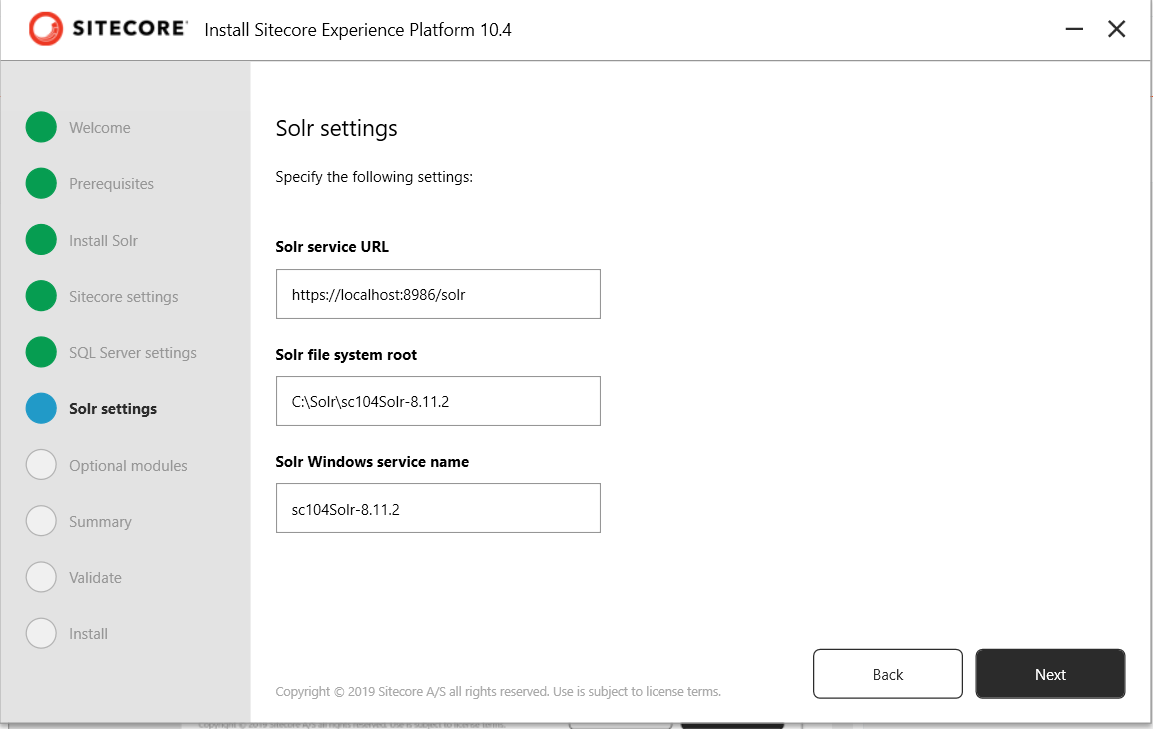
Task: Select the Summary step label
Action: (x=100, y=522)
